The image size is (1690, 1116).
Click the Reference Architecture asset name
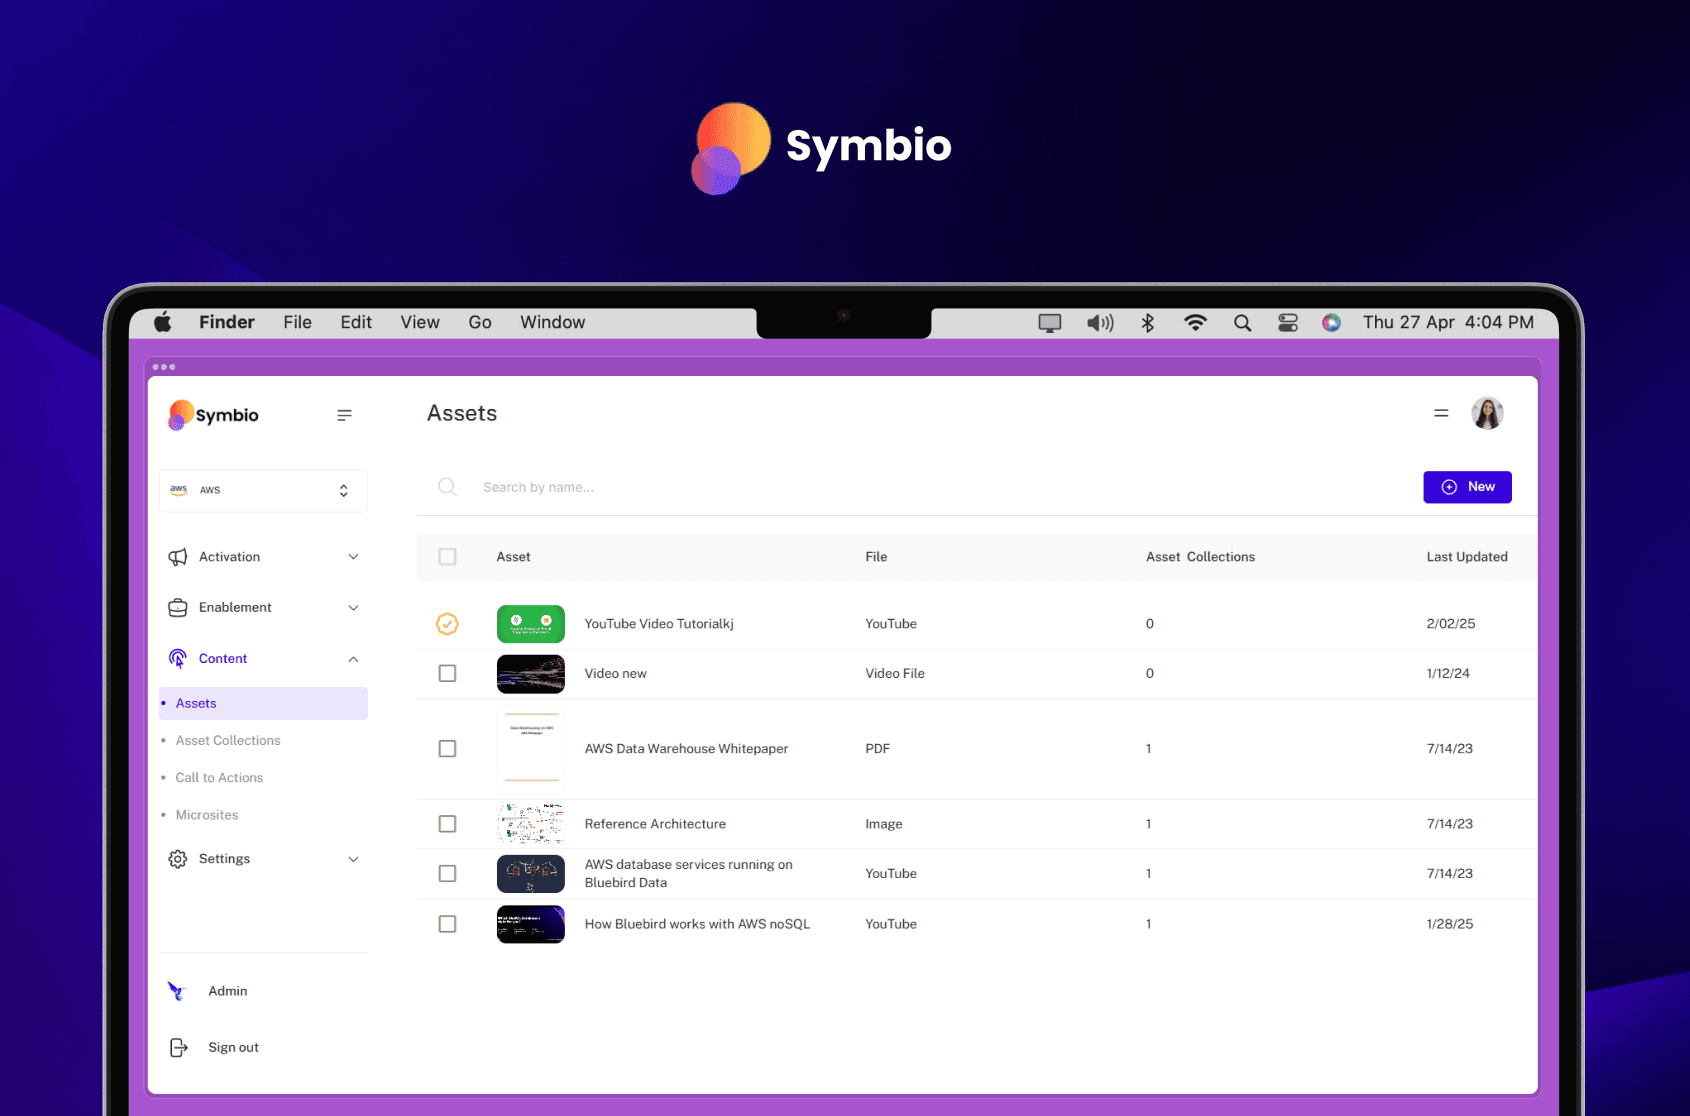655,824
